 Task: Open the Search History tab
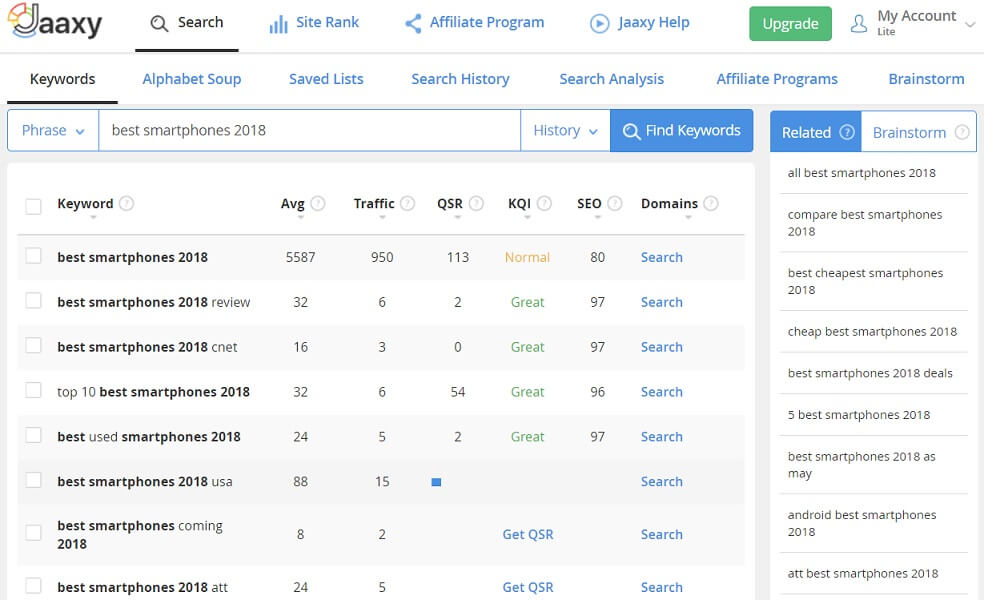tap(460, 79)
